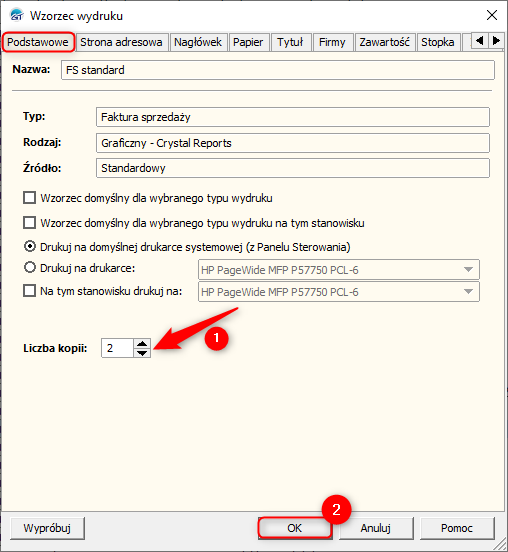
Task: Open the Tytuł tab
Action: 290,42
